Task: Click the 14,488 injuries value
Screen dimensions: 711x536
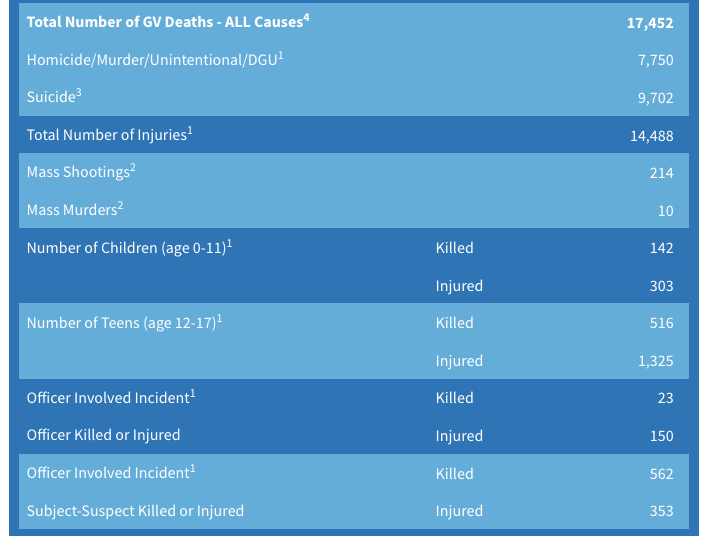Action: (652, 136)
